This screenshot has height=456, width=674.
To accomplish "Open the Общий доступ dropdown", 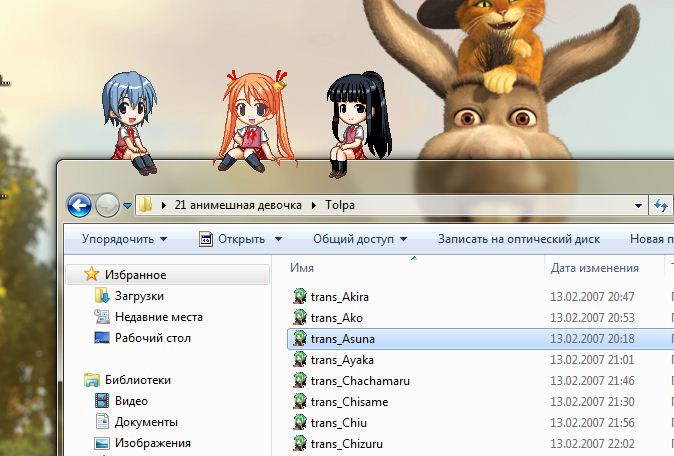I will pyautogui.click(x=360, y=239).
